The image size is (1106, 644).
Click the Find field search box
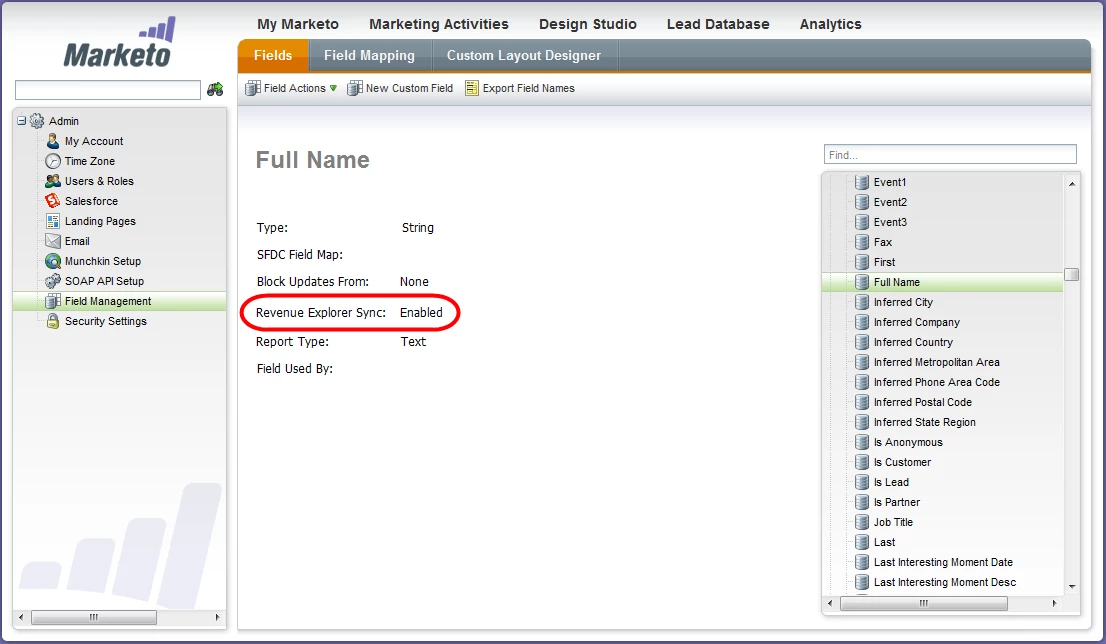950,154
